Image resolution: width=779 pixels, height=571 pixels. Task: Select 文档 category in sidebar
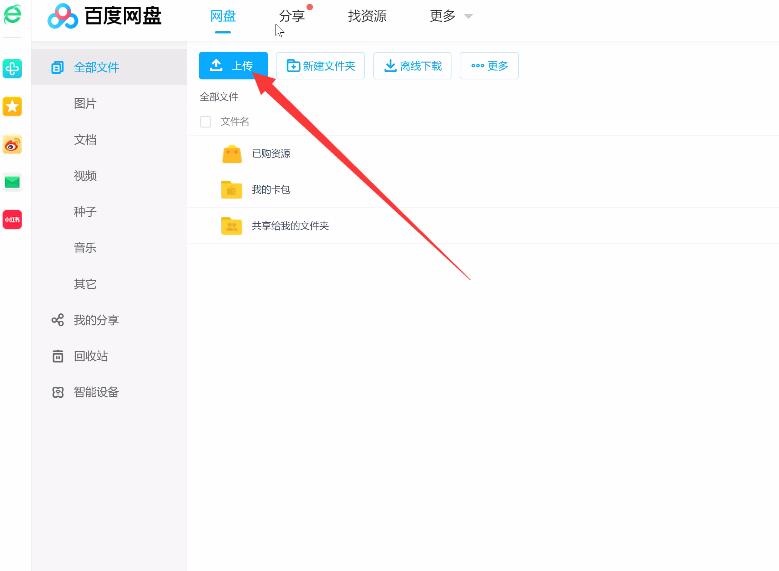point(85,140)
